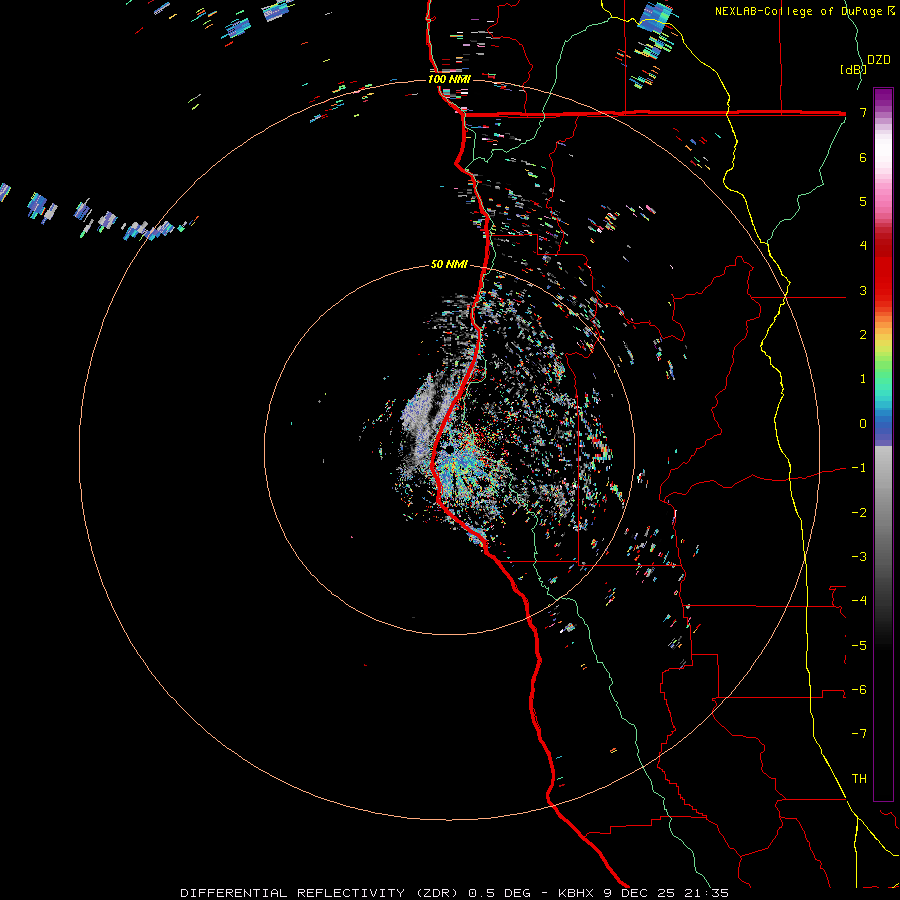This screenshot has width=900, height=900.
Task: Click the -7 value on the scale
Action: click(859, 734)
